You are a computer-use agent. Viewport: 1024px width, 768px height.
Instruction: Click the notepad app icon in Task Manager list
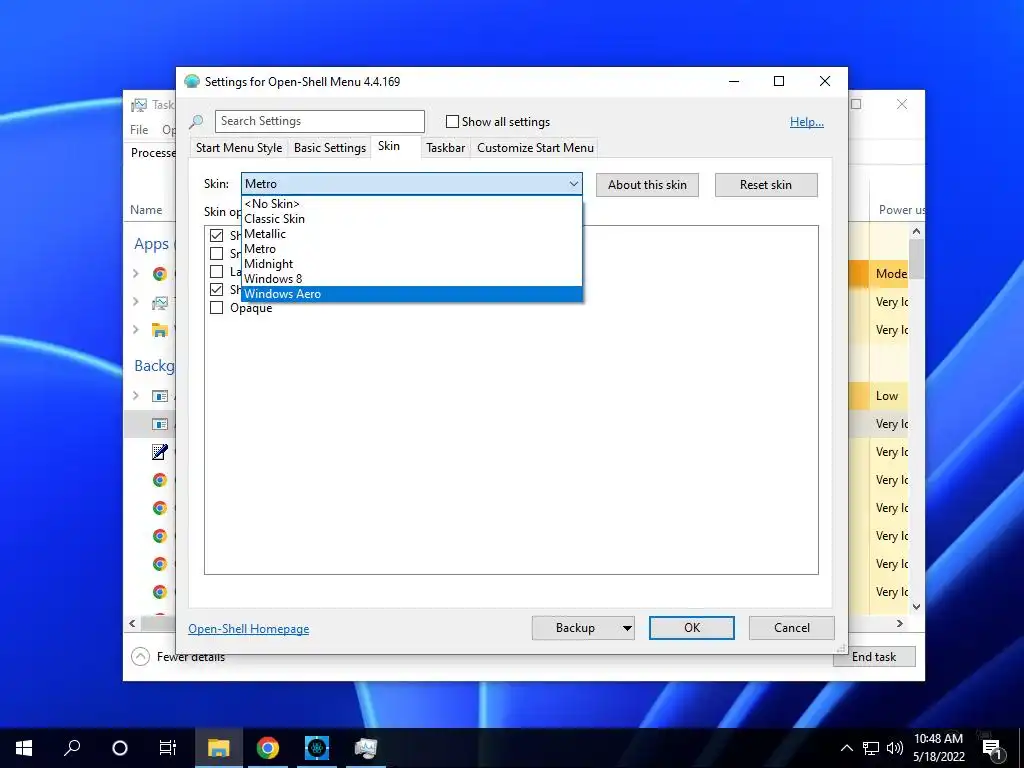coord(160,451)
